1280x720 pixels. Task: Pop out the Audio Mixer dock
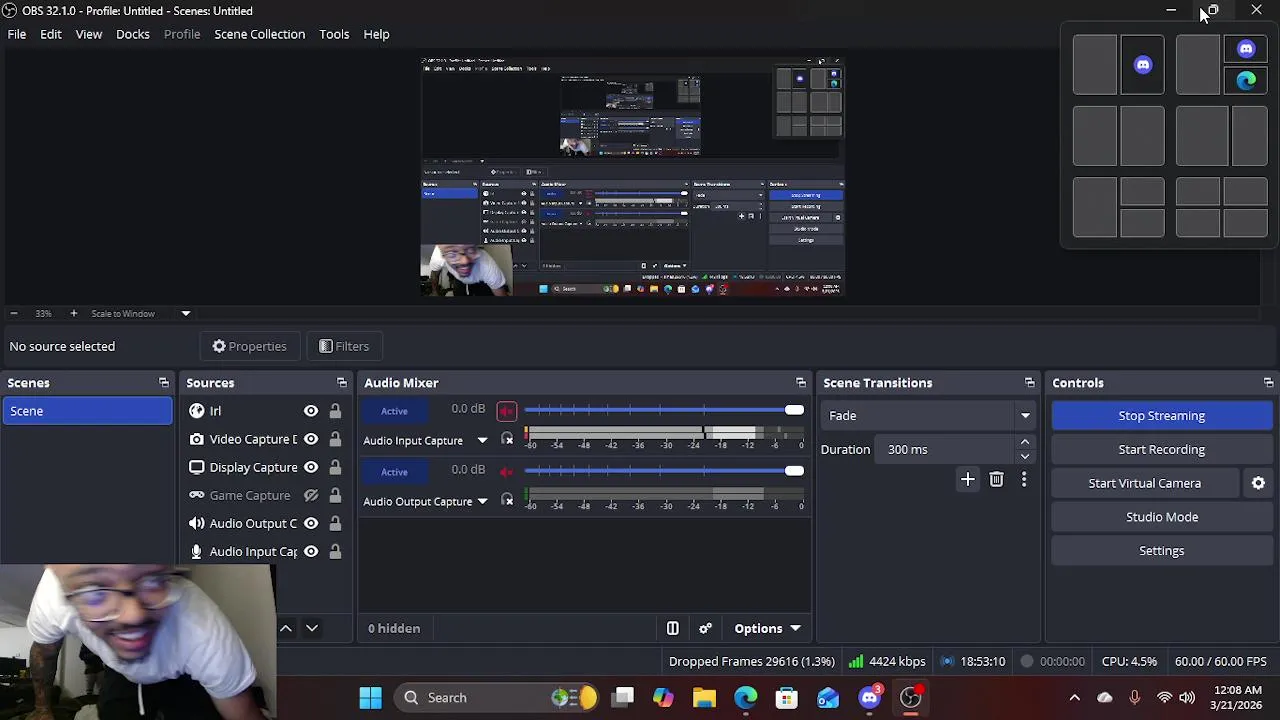[801, 383]
